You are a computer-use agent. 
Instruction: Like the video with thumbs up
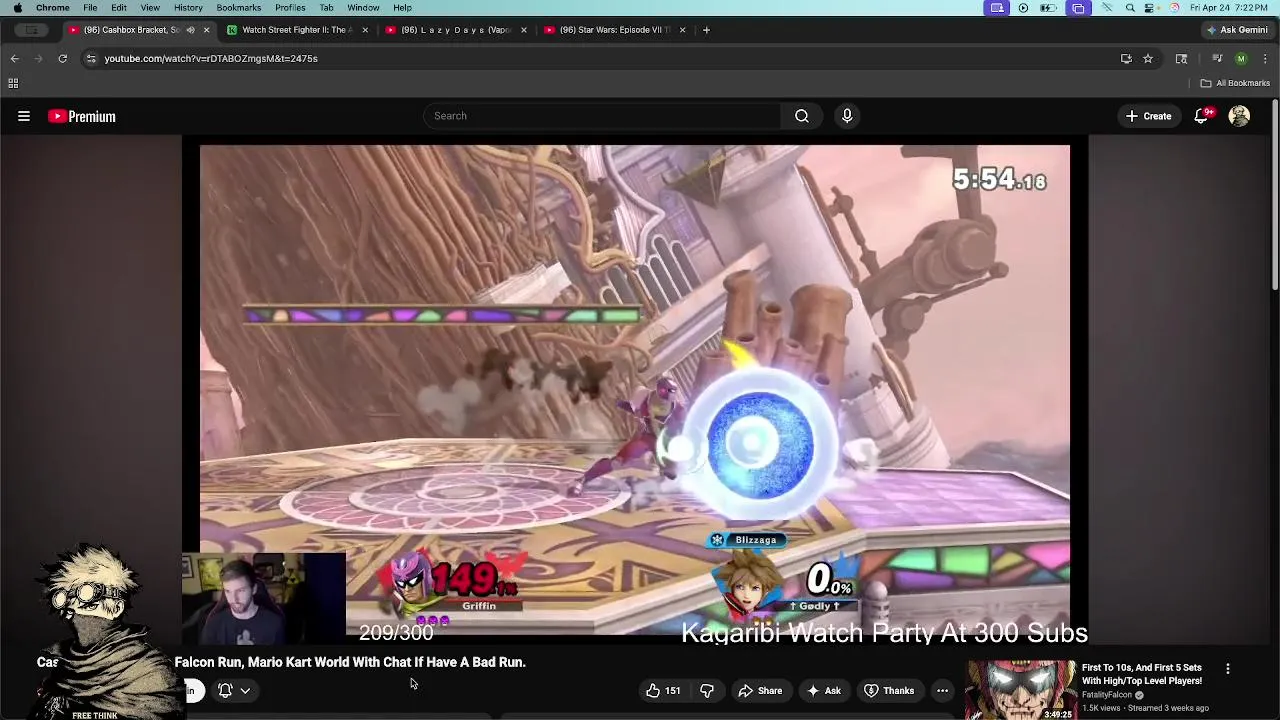(663, 690)
